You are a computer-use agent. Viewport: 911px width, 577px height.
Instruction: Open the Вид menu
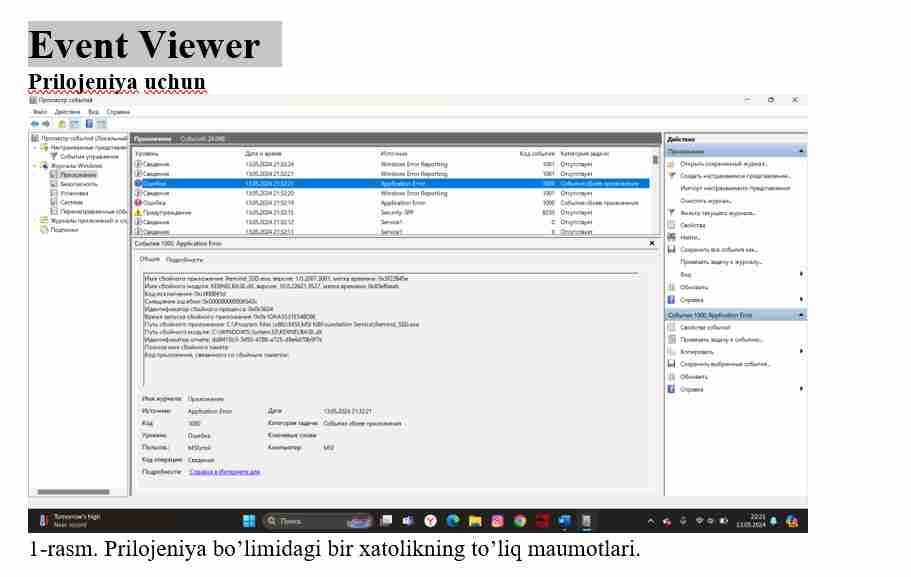pyautogui.click(x=94, y=112)
